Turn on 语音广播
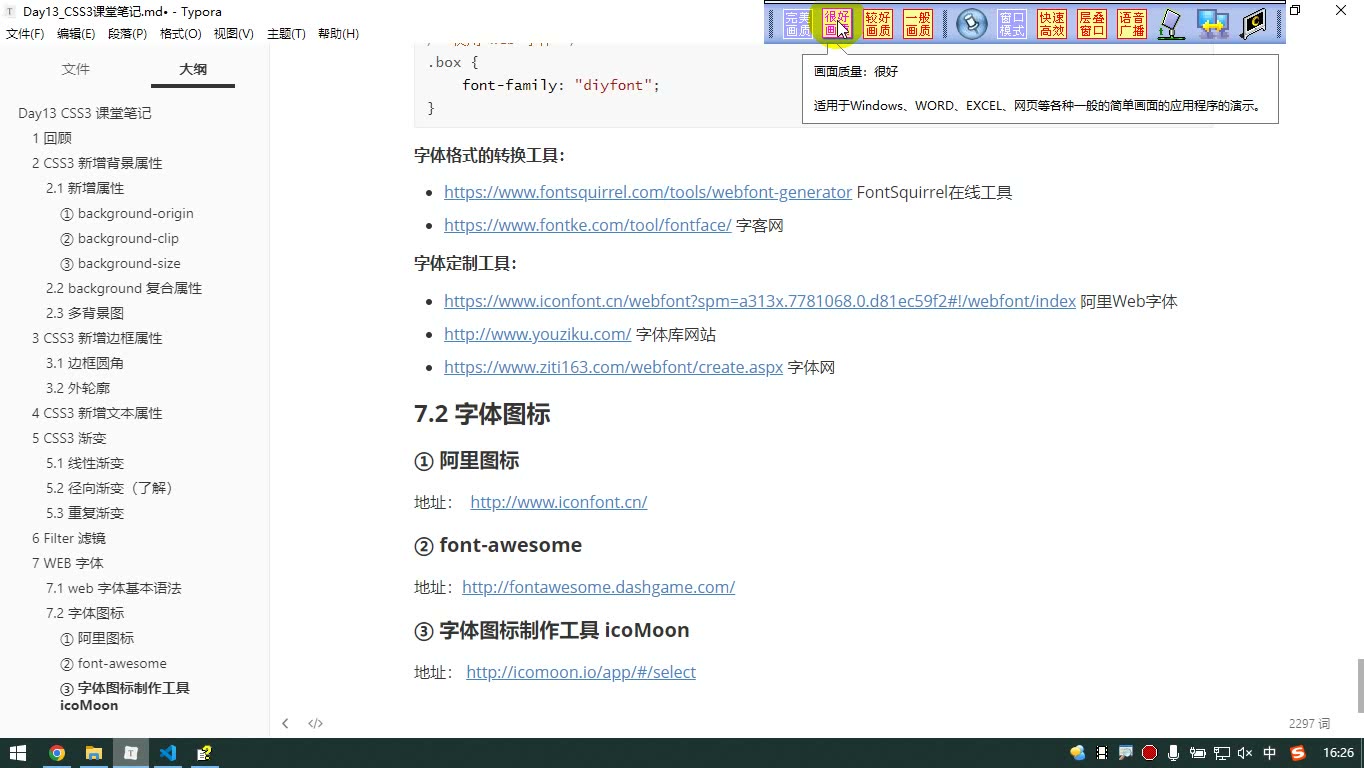1364x768 pixels. pyautogui.click(x=1132, y=24)
